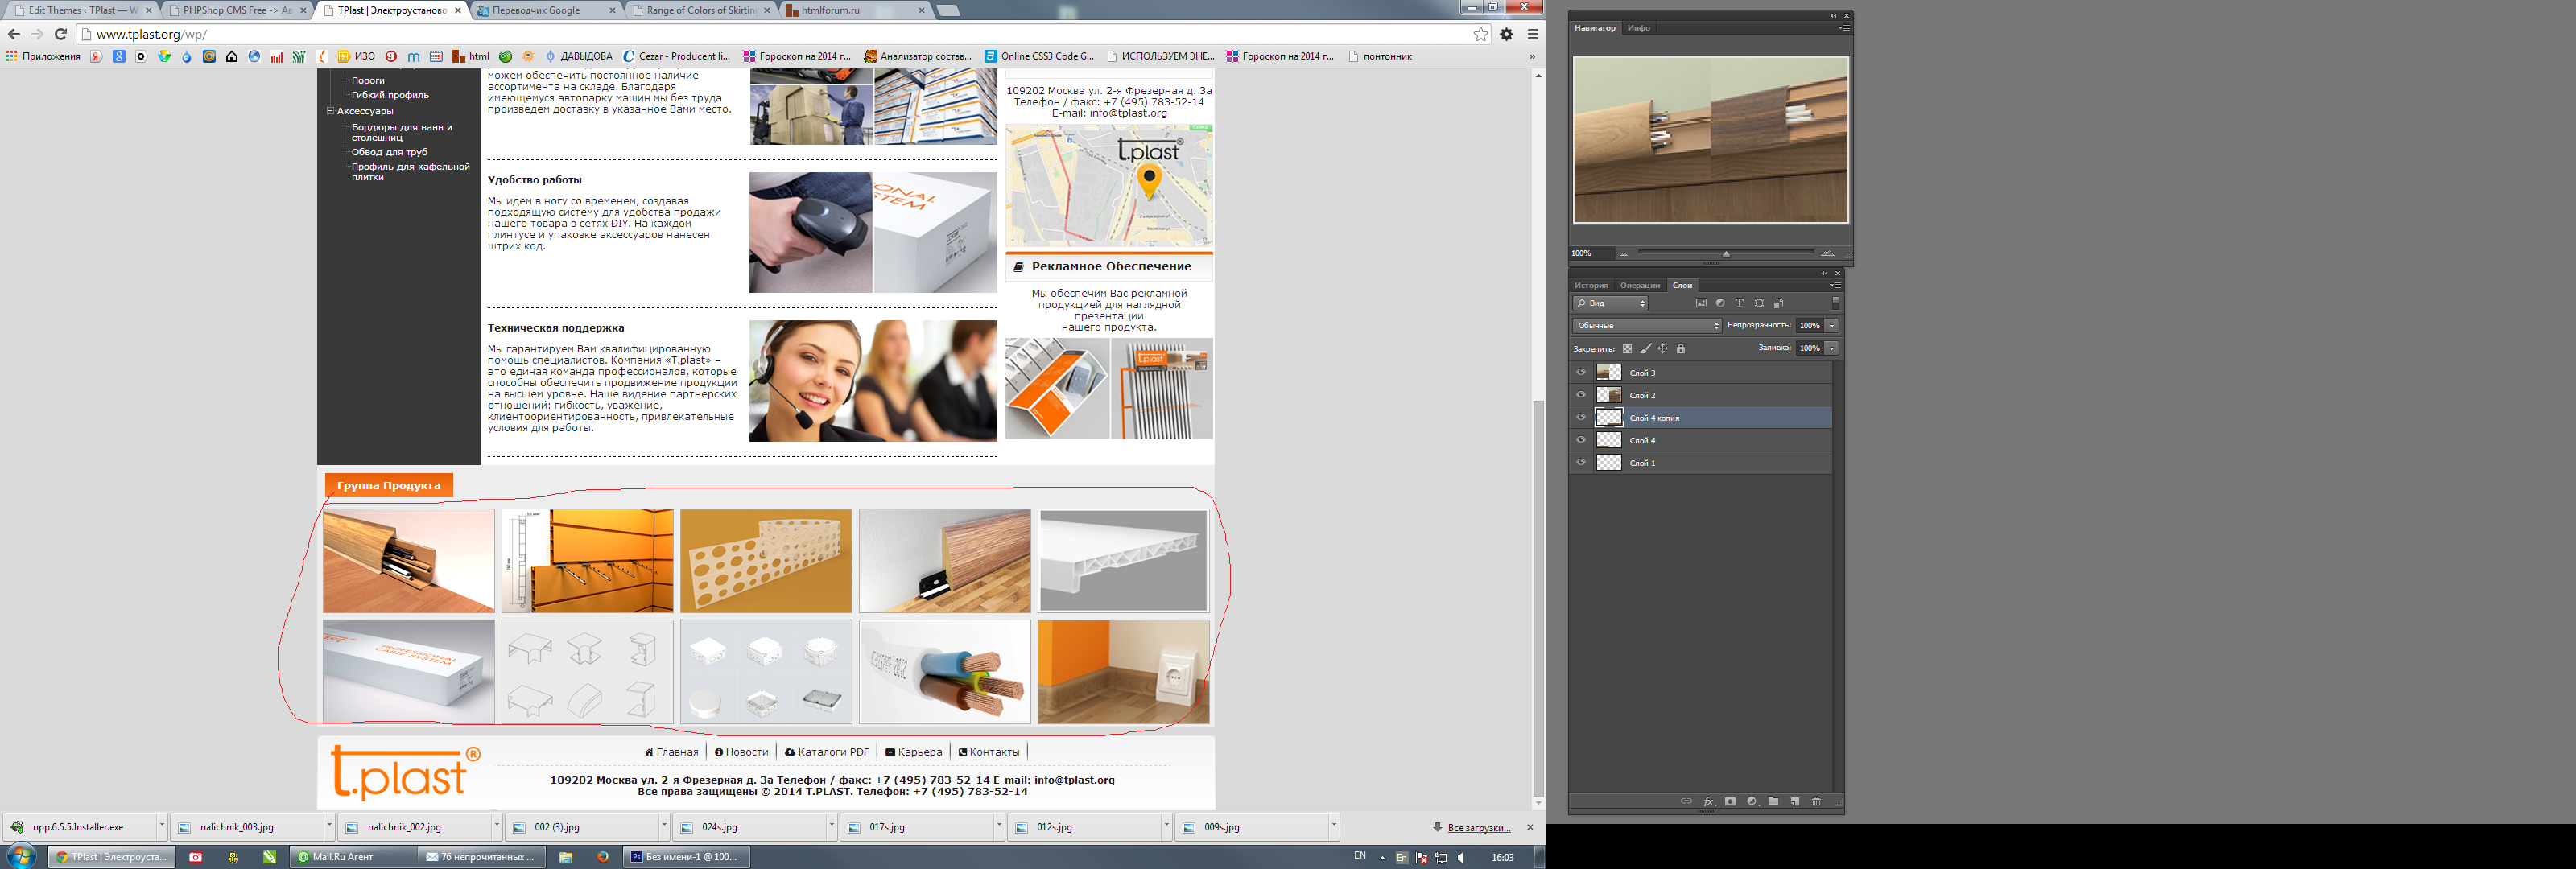Hide layer Слой 1 eye icon
The height and width of the screenshot is (869, 2576).
click(1581, 463)
